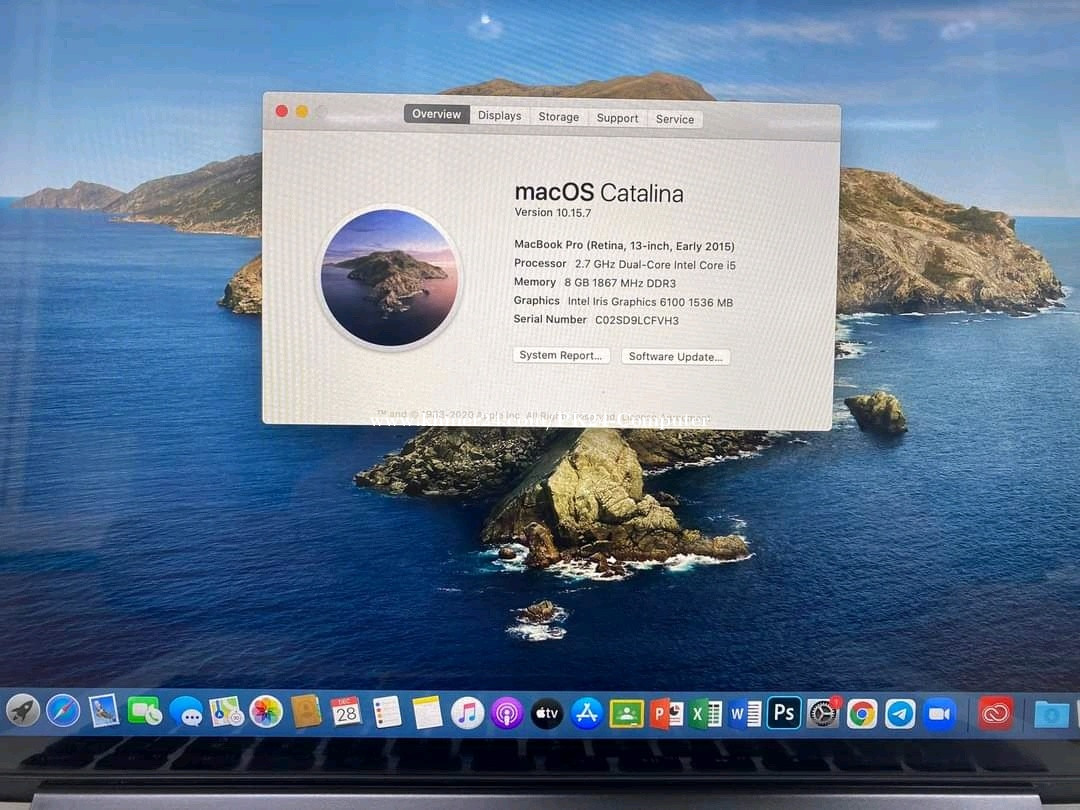Open Music from the Dock
Viewport: 1080px width, 810px height.
click(x=467, y=714)
